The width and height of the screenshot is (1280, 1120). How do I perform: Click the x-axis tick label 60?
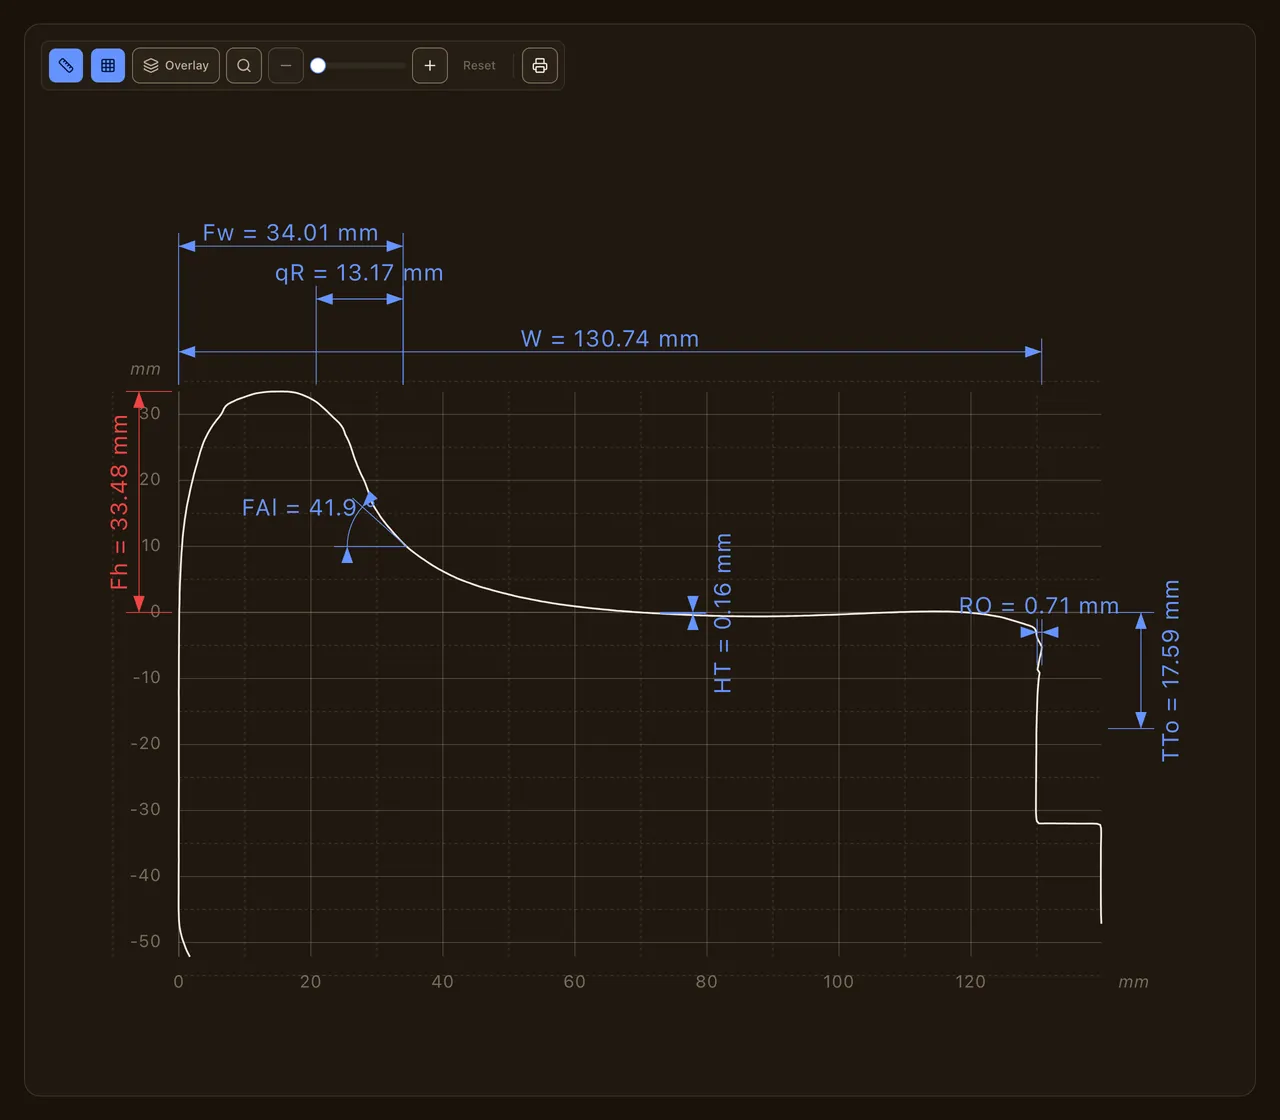coord(574,982)
